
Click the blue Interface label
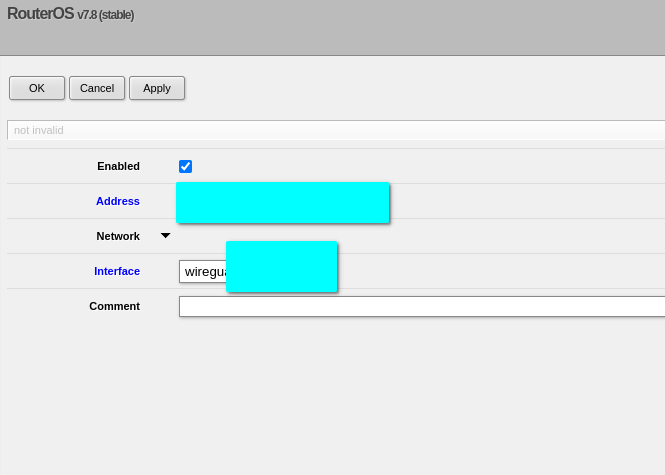point(117,271)
